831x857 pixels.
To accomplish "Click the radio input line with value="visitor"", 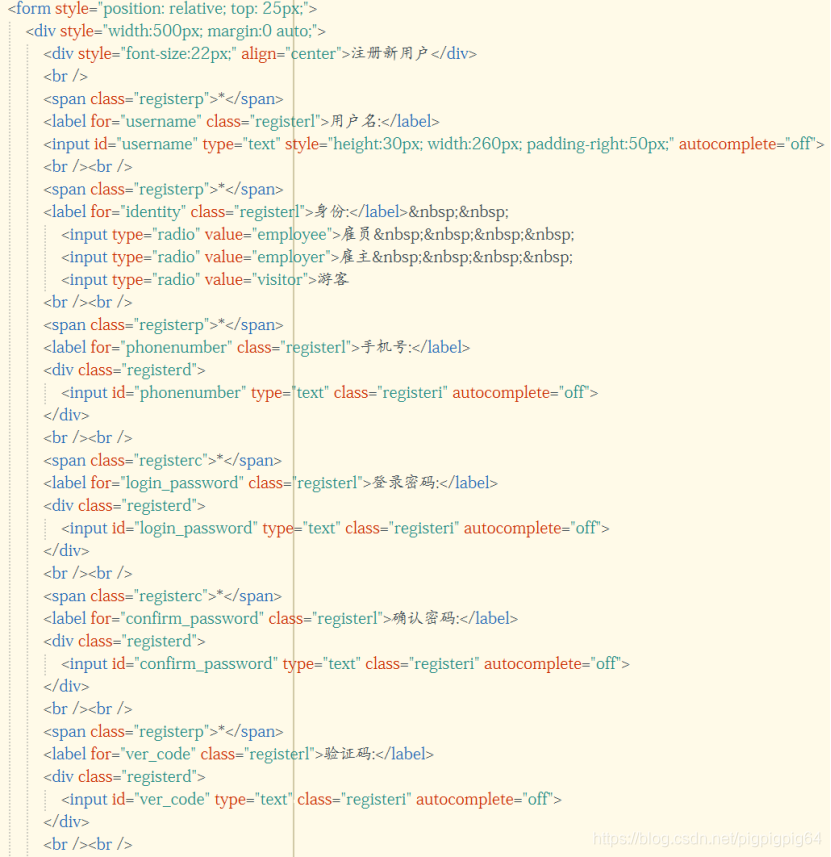I will click(205, 279).
